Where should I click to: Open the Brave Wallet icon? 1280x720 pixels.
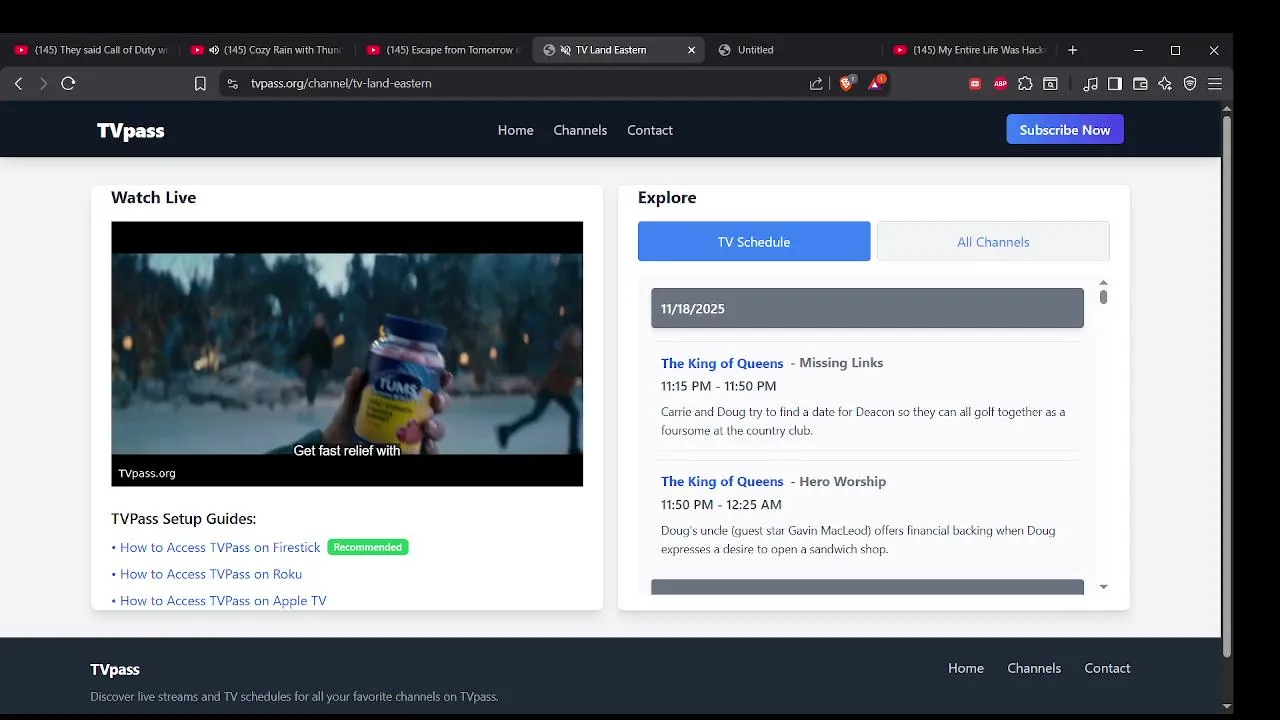(1140, 84)
